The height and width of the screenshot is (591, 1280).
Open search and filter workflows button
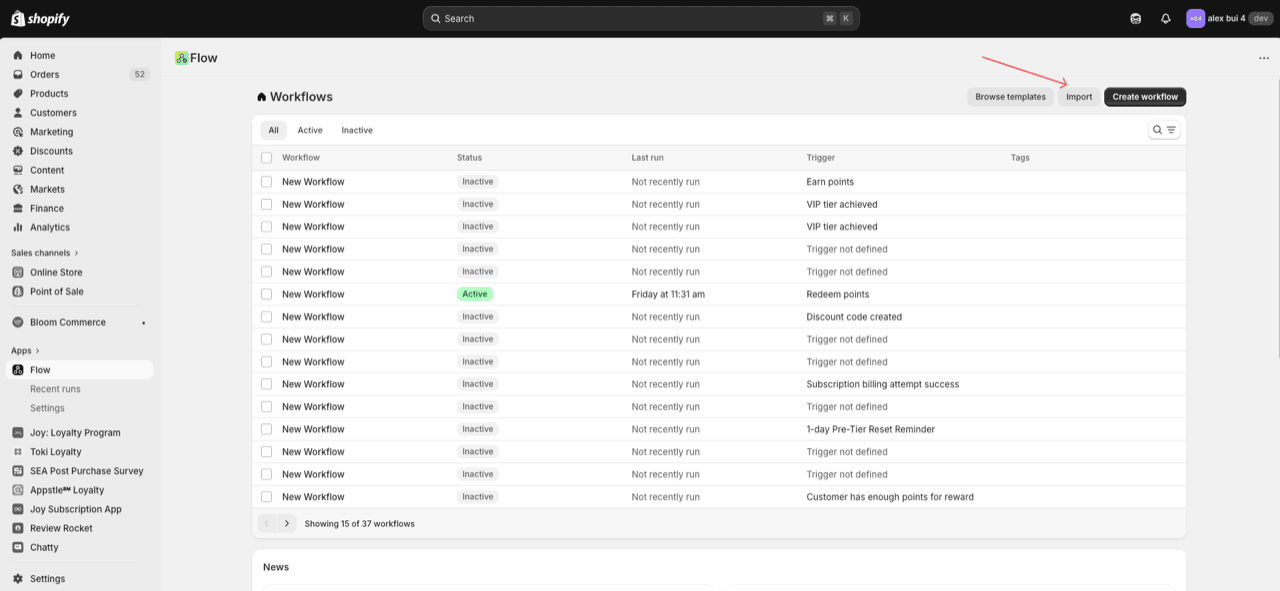(x=1164, y=130)
